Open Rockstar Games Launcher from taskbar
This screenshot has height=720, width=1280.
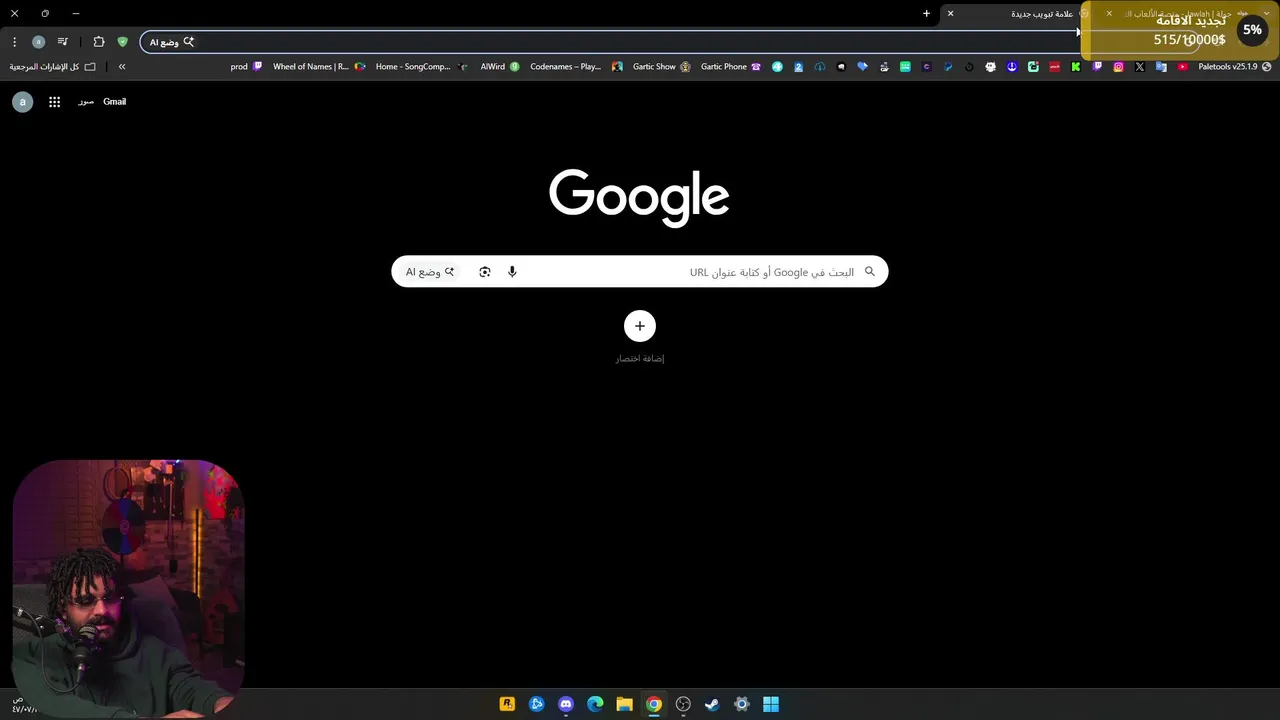click(x=507, y=704)
